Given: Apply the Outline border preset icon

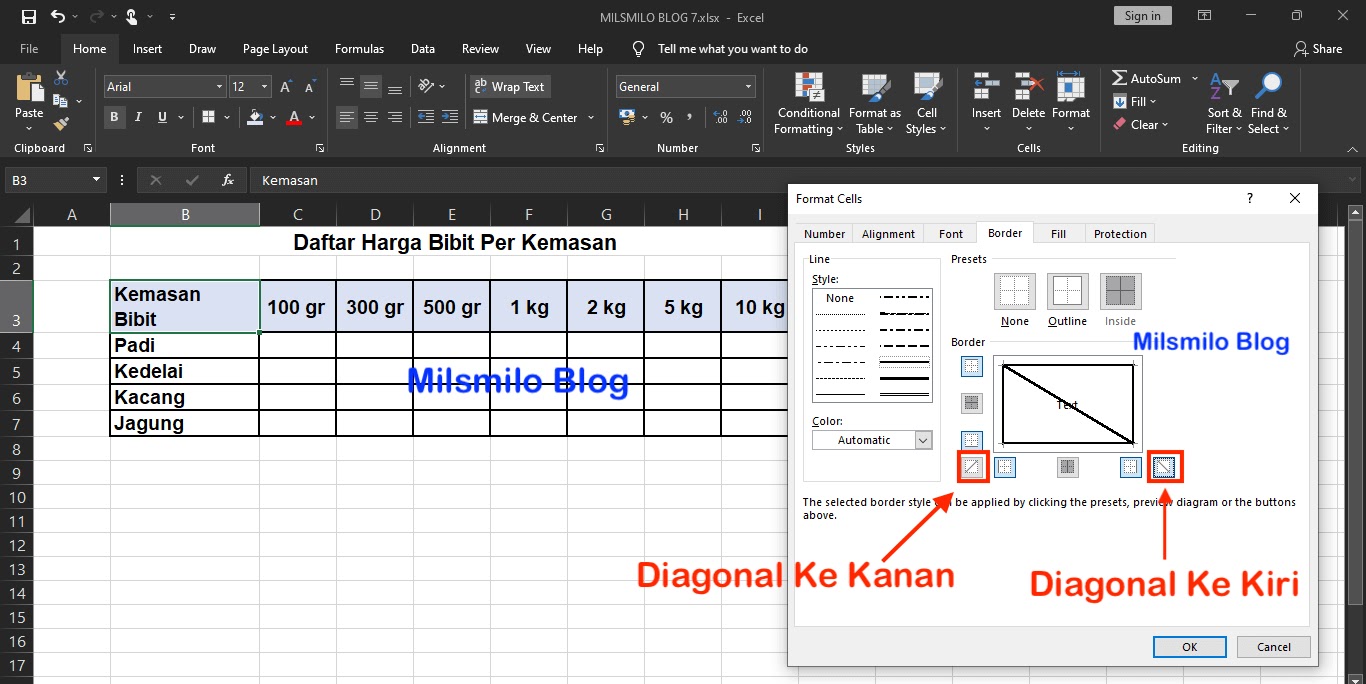Looking at the screenshot, I should pyautogui.click(x=1067, y=291).
